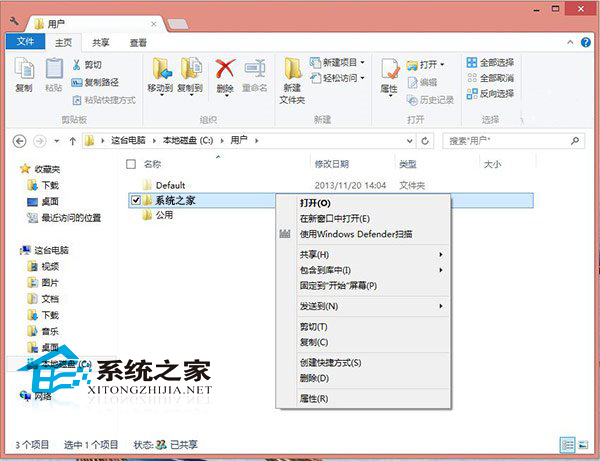Click the Forward navigation arrow
This screenshot has height=461, width=600.
click(39, 141)
